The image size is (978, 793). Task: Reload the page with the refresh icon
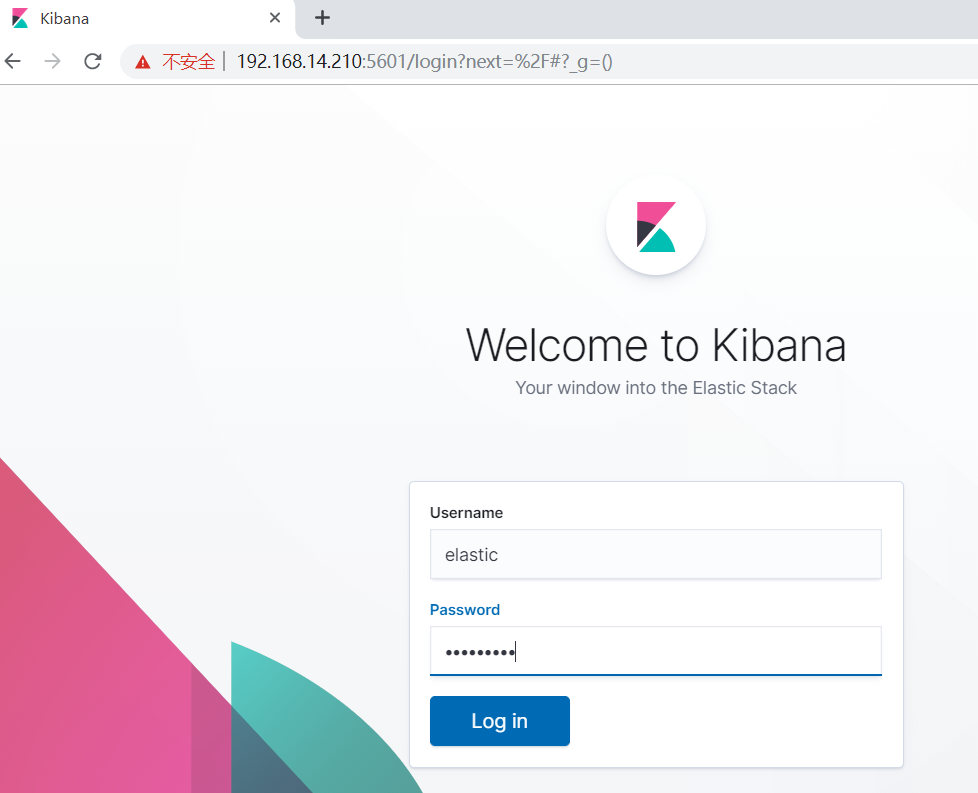93,61
